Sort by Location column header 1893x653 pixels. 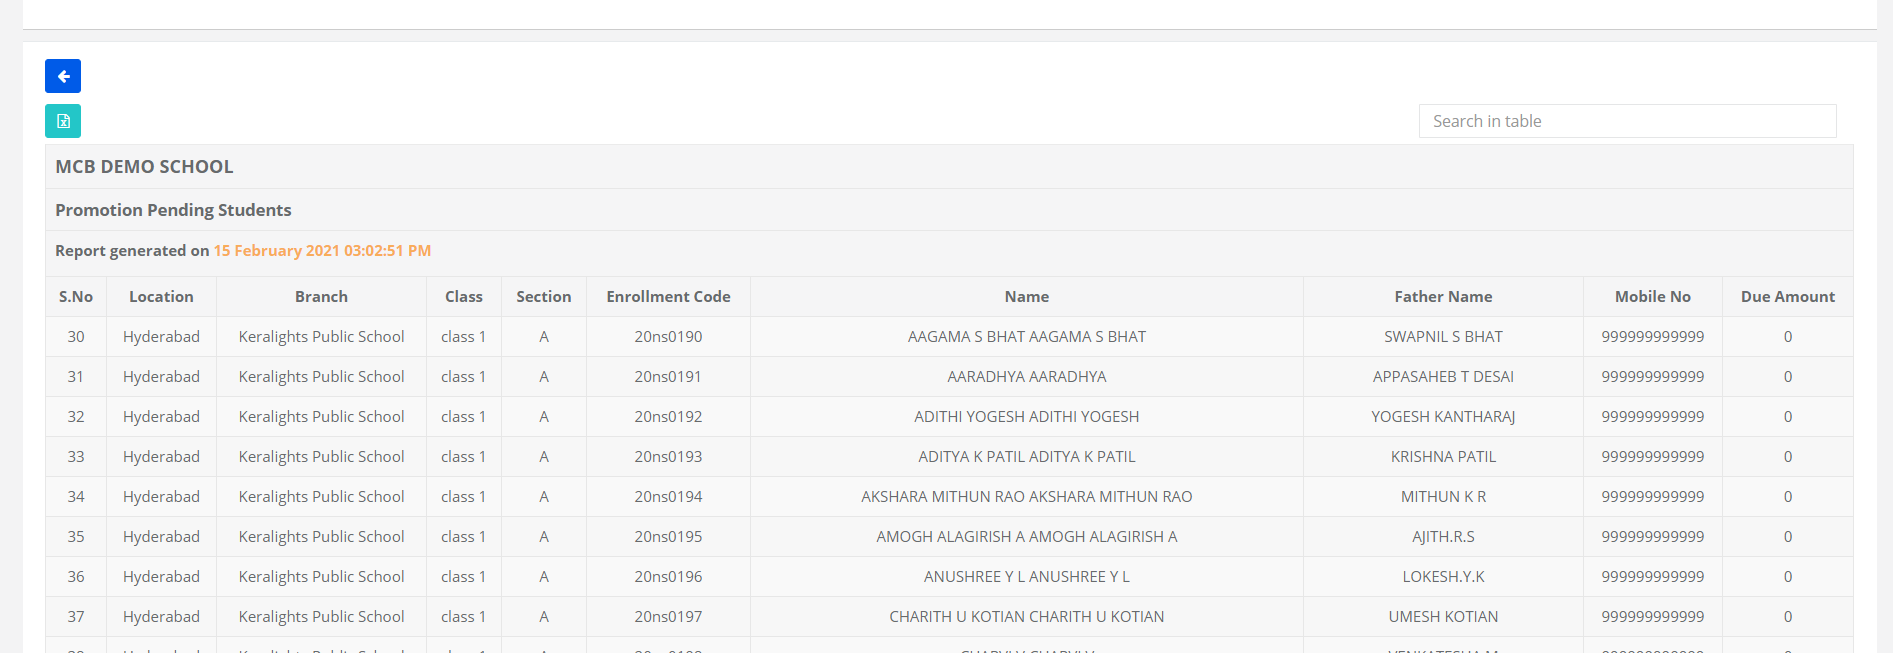click(x=161, y=297)
